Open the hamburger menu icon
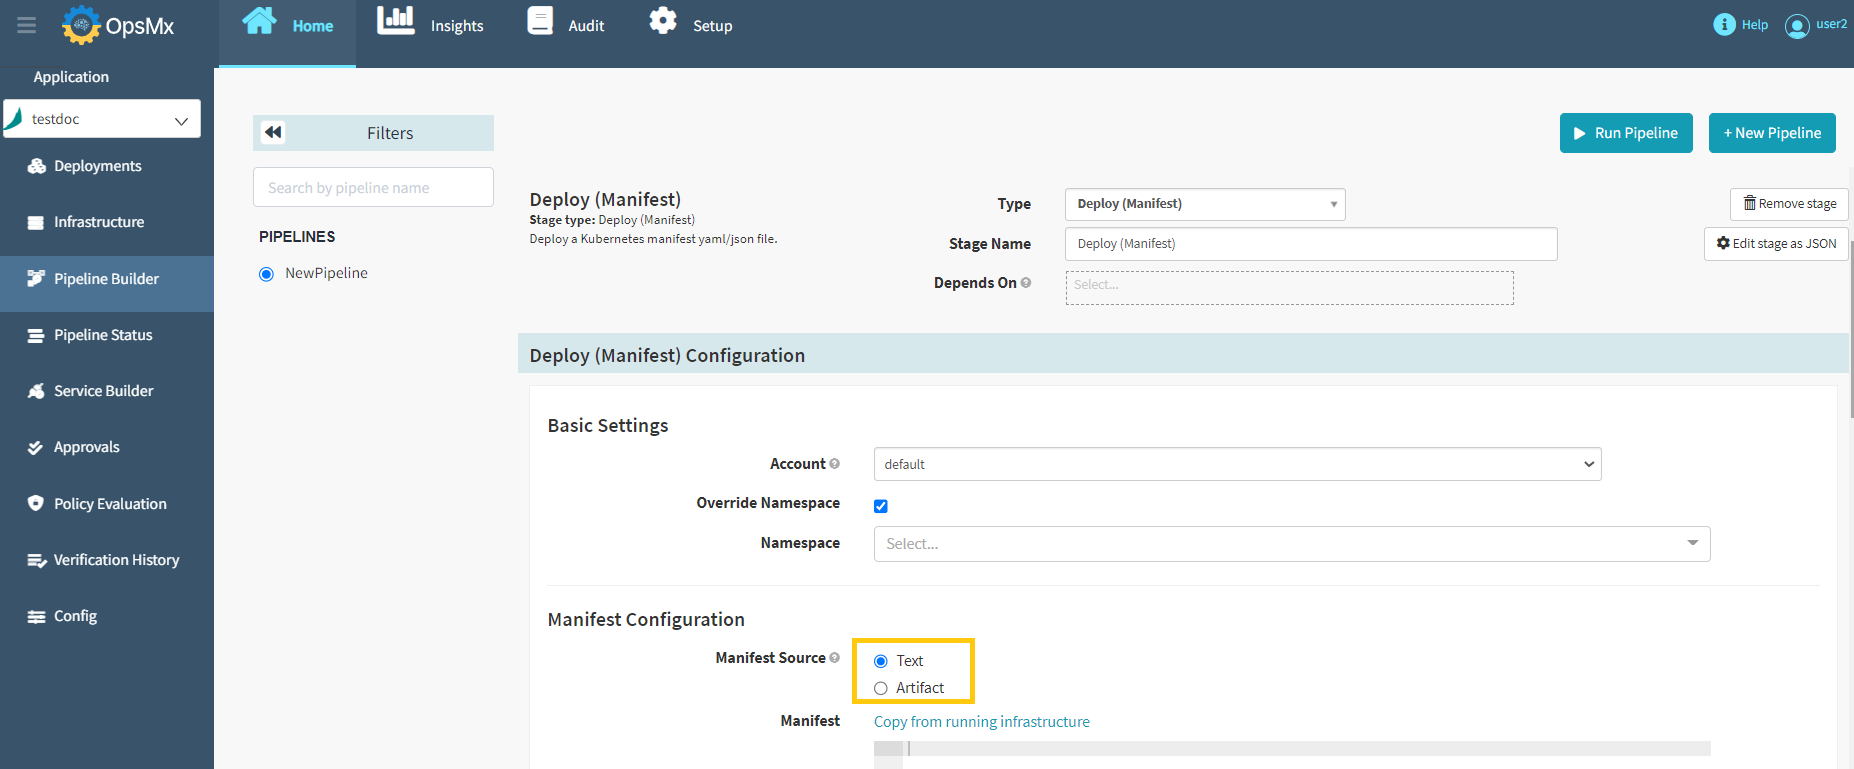This screenshot has height=769, width=1854. (27, 25)
